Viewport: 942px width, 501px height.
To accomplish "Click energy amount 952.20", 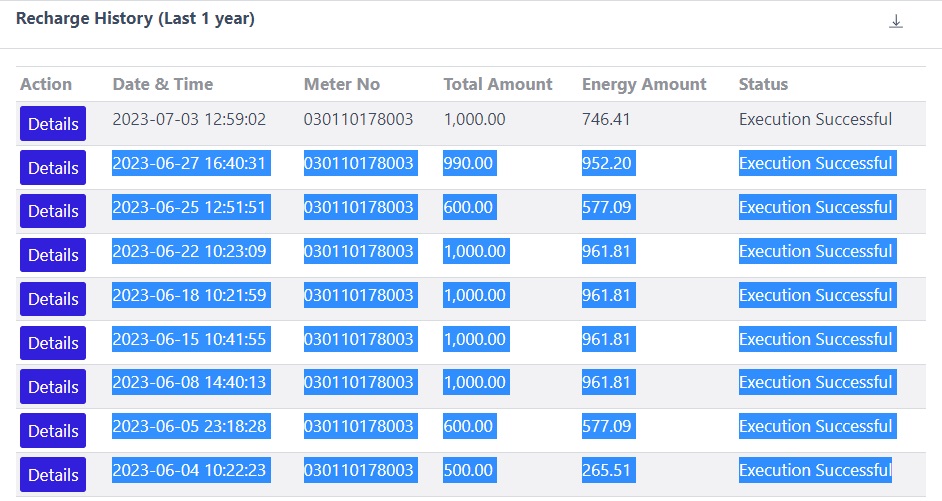I will point(609,163).
